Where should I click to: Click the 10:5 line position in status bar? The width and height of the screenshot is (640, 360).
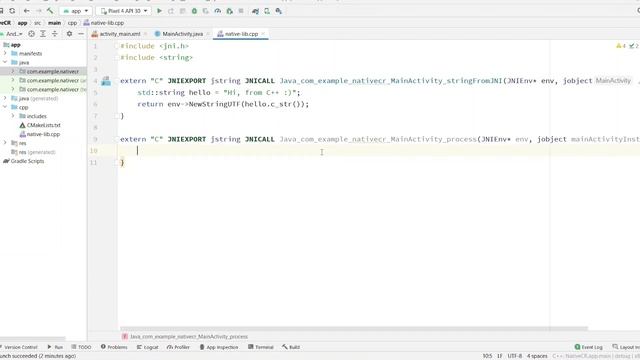coord(487,356)
